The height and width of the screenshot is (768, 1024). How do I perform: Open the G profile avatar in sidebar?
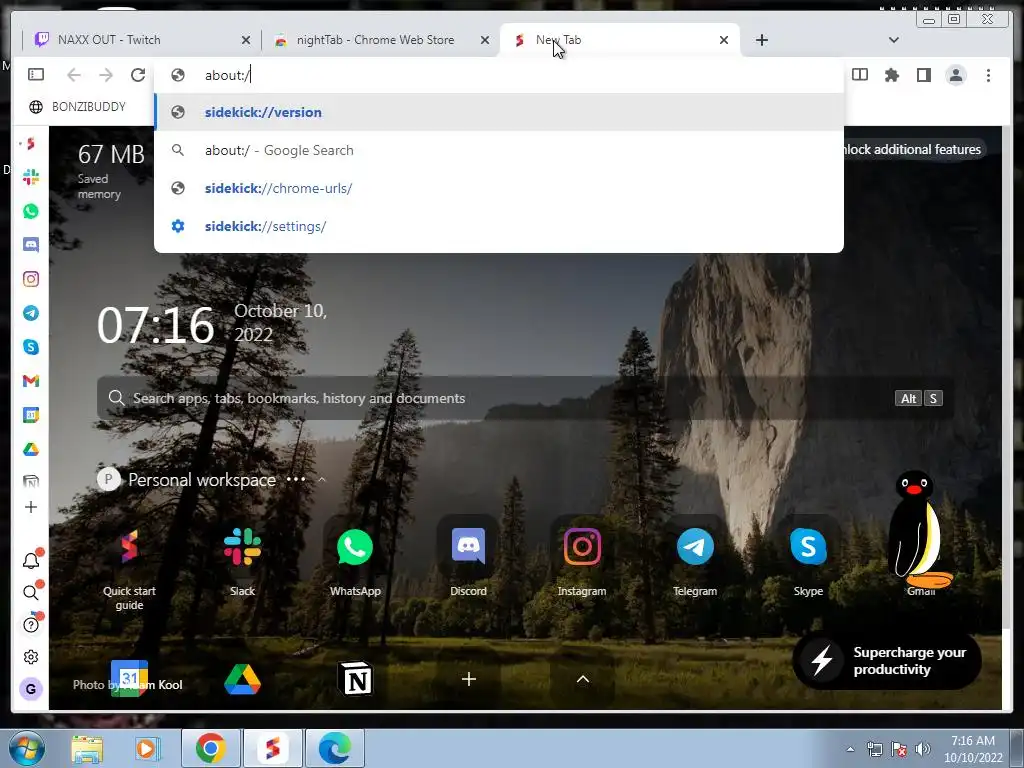[31, 689]
